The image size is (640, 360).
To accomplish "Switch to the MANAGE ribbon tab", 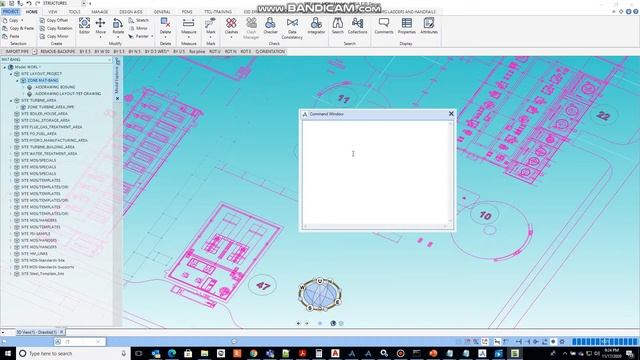I will [x=100, y=12].
